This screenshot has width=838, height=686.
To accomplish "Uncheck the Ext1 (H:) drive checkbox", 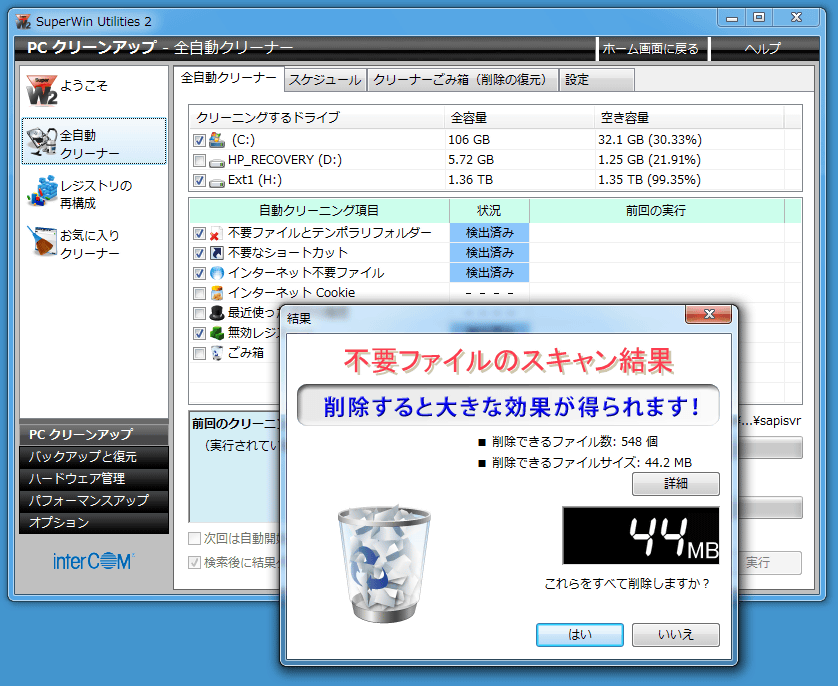I will click(x=199, y=181).
